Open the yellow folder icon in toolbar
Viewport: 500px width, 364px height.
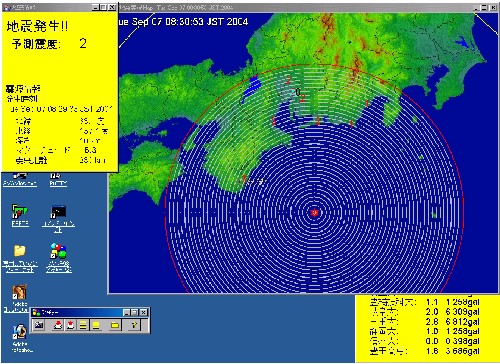[115, 325]
